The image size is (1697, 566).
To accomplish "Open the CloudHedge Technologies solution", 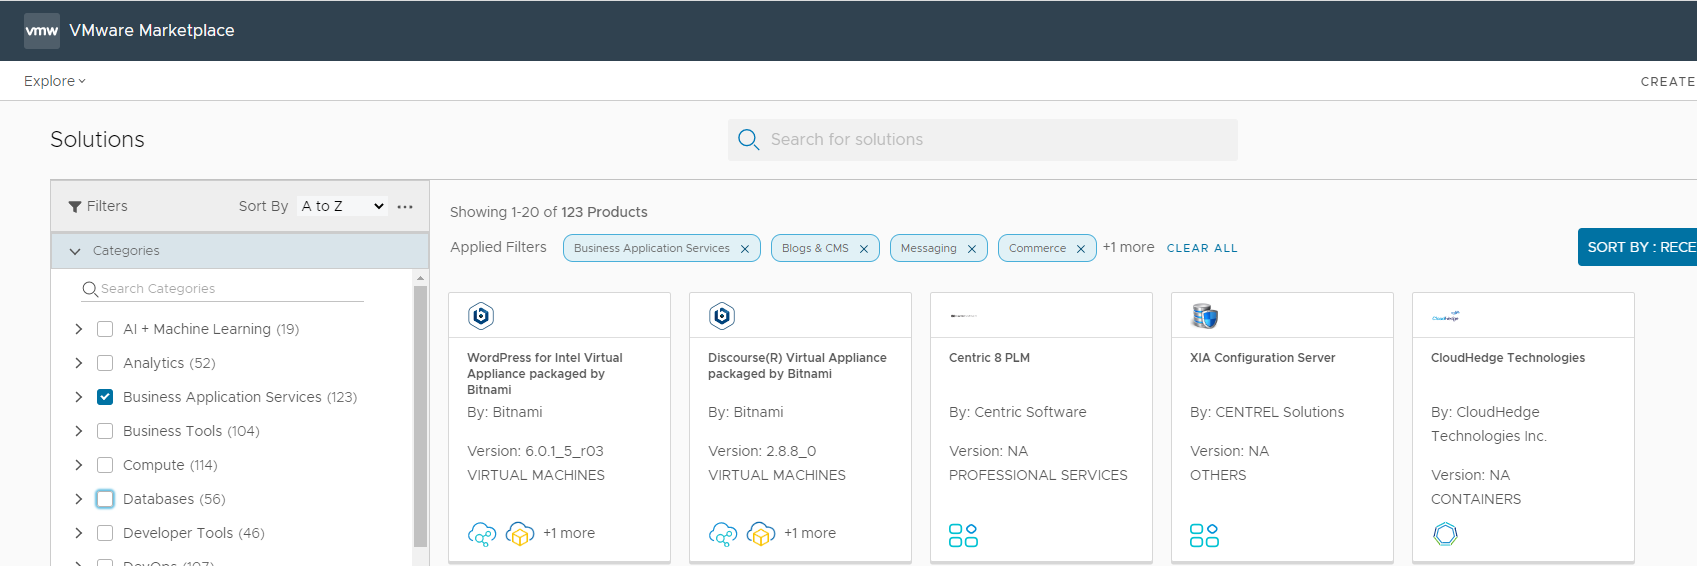I will click(x=1508, y=358).
